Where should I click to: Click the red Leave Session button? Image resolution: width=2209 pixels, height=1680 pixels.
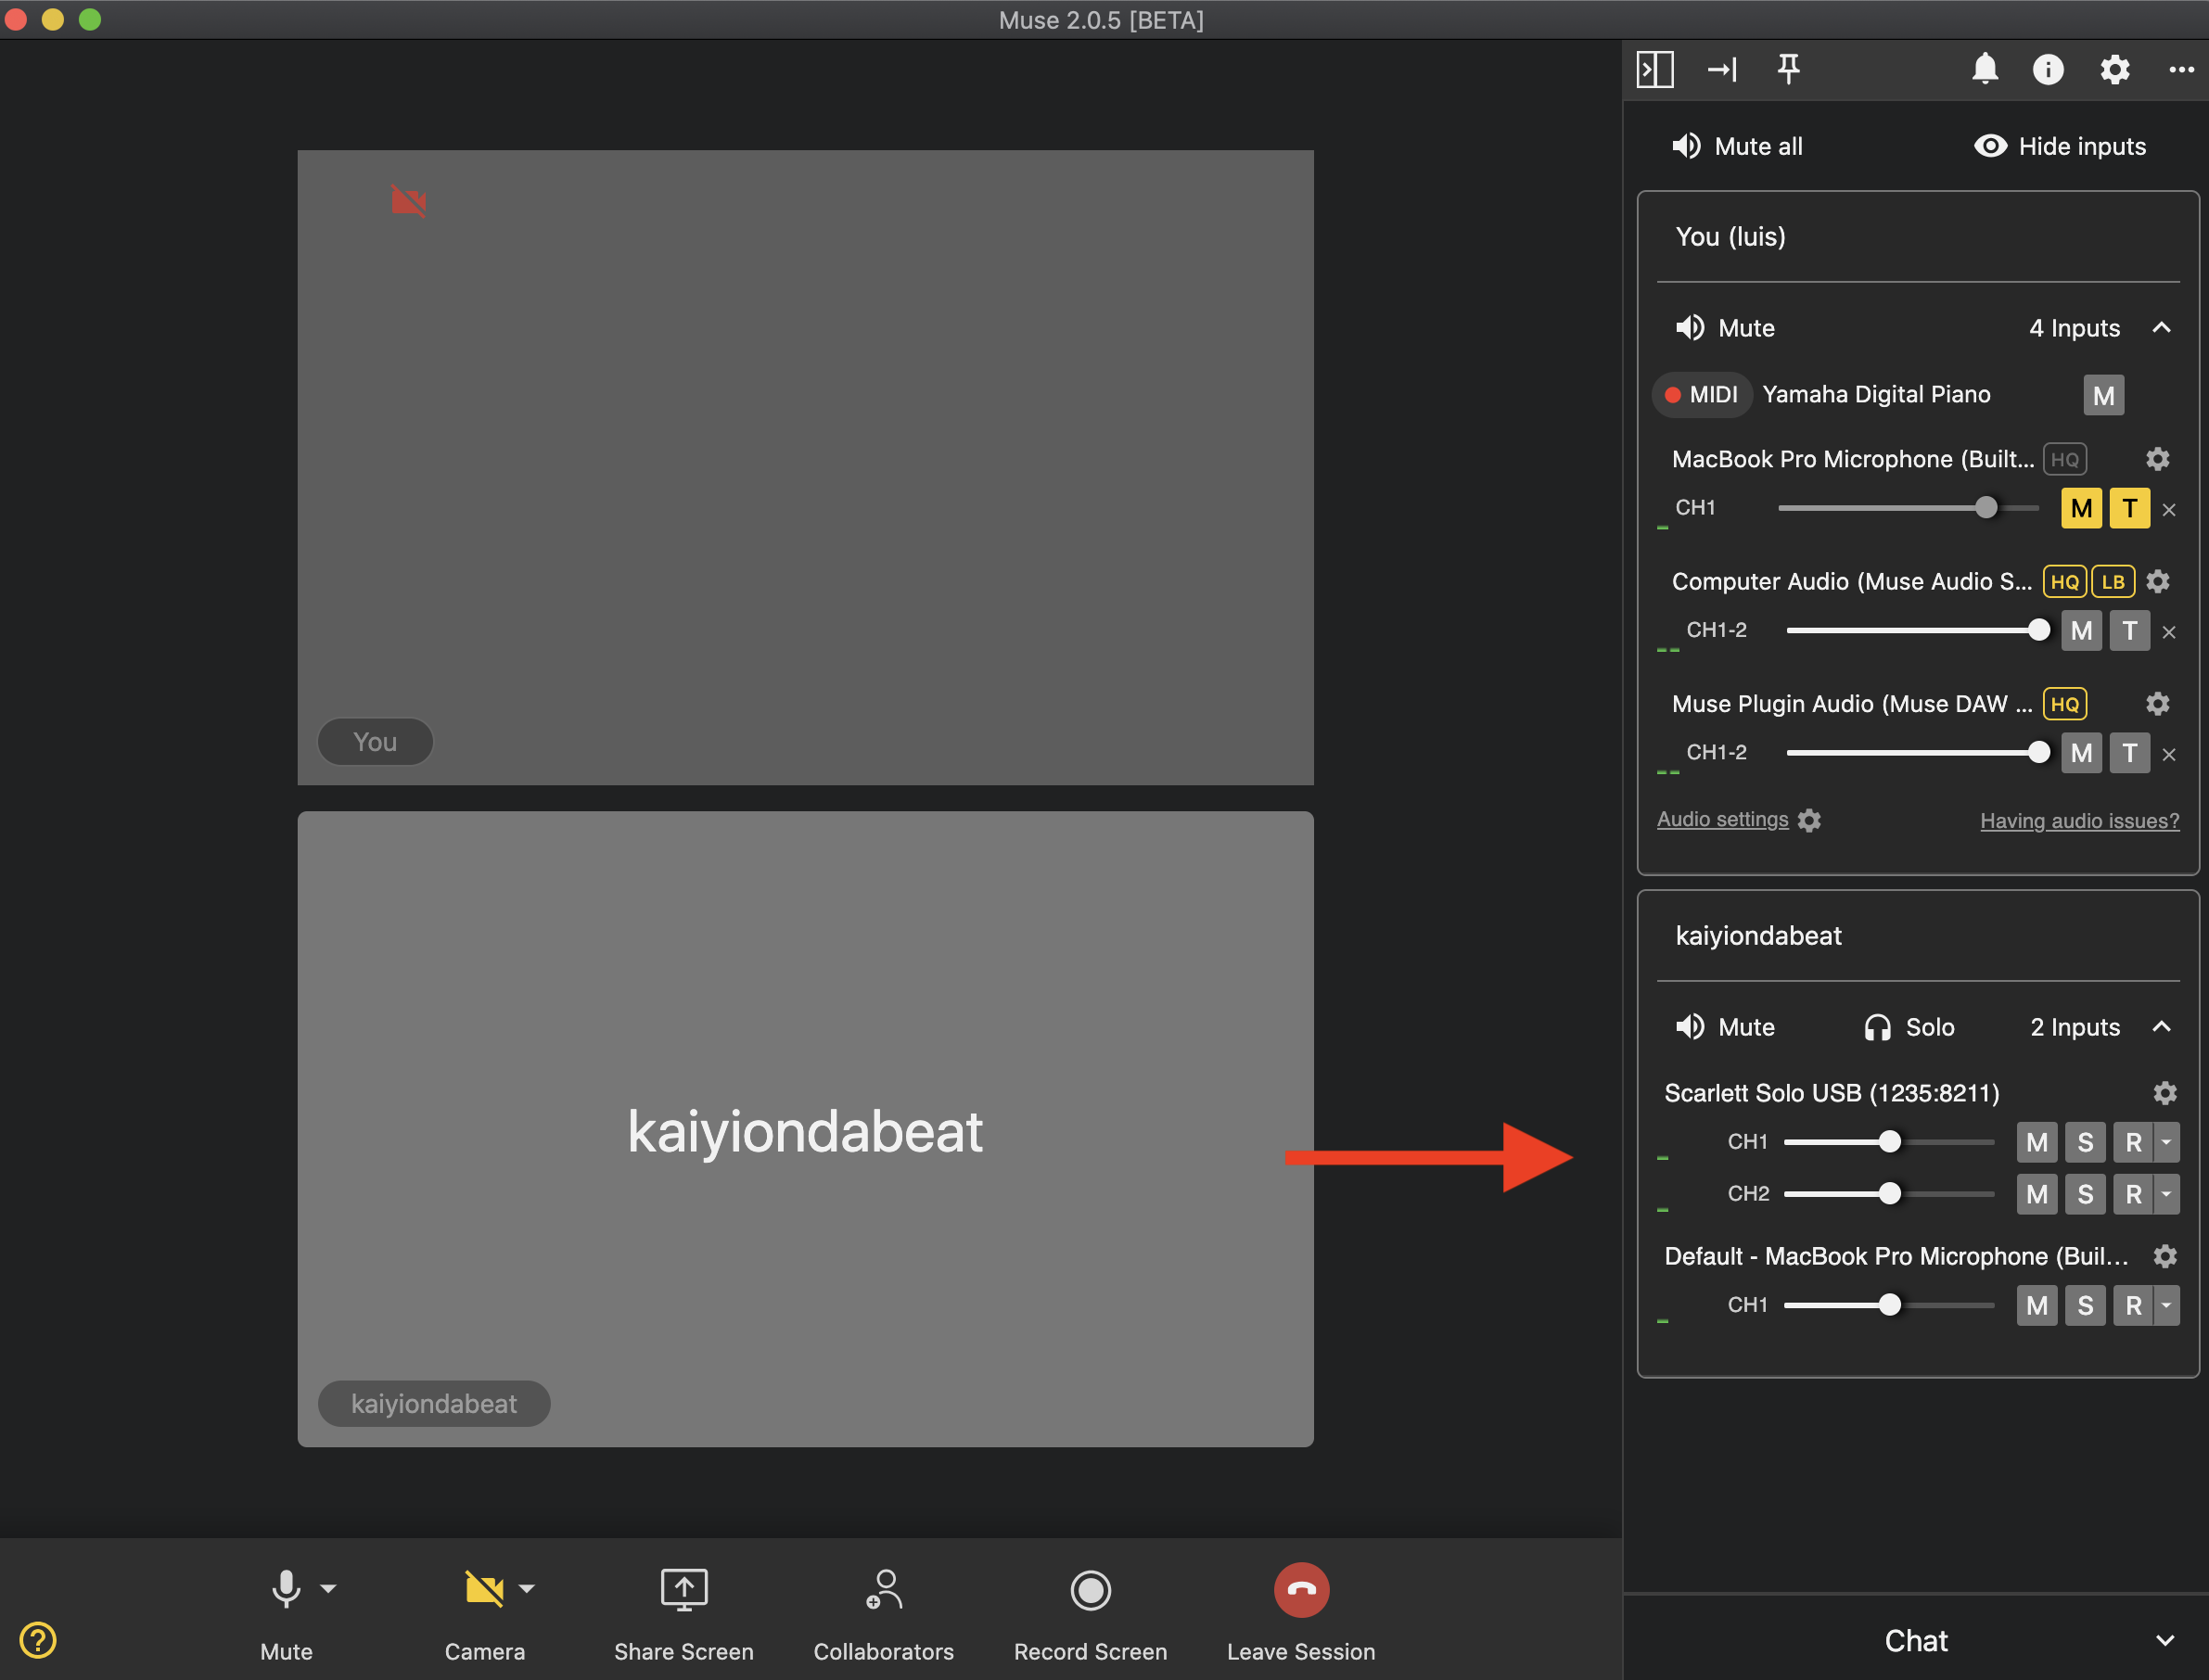(1301, 1590)
